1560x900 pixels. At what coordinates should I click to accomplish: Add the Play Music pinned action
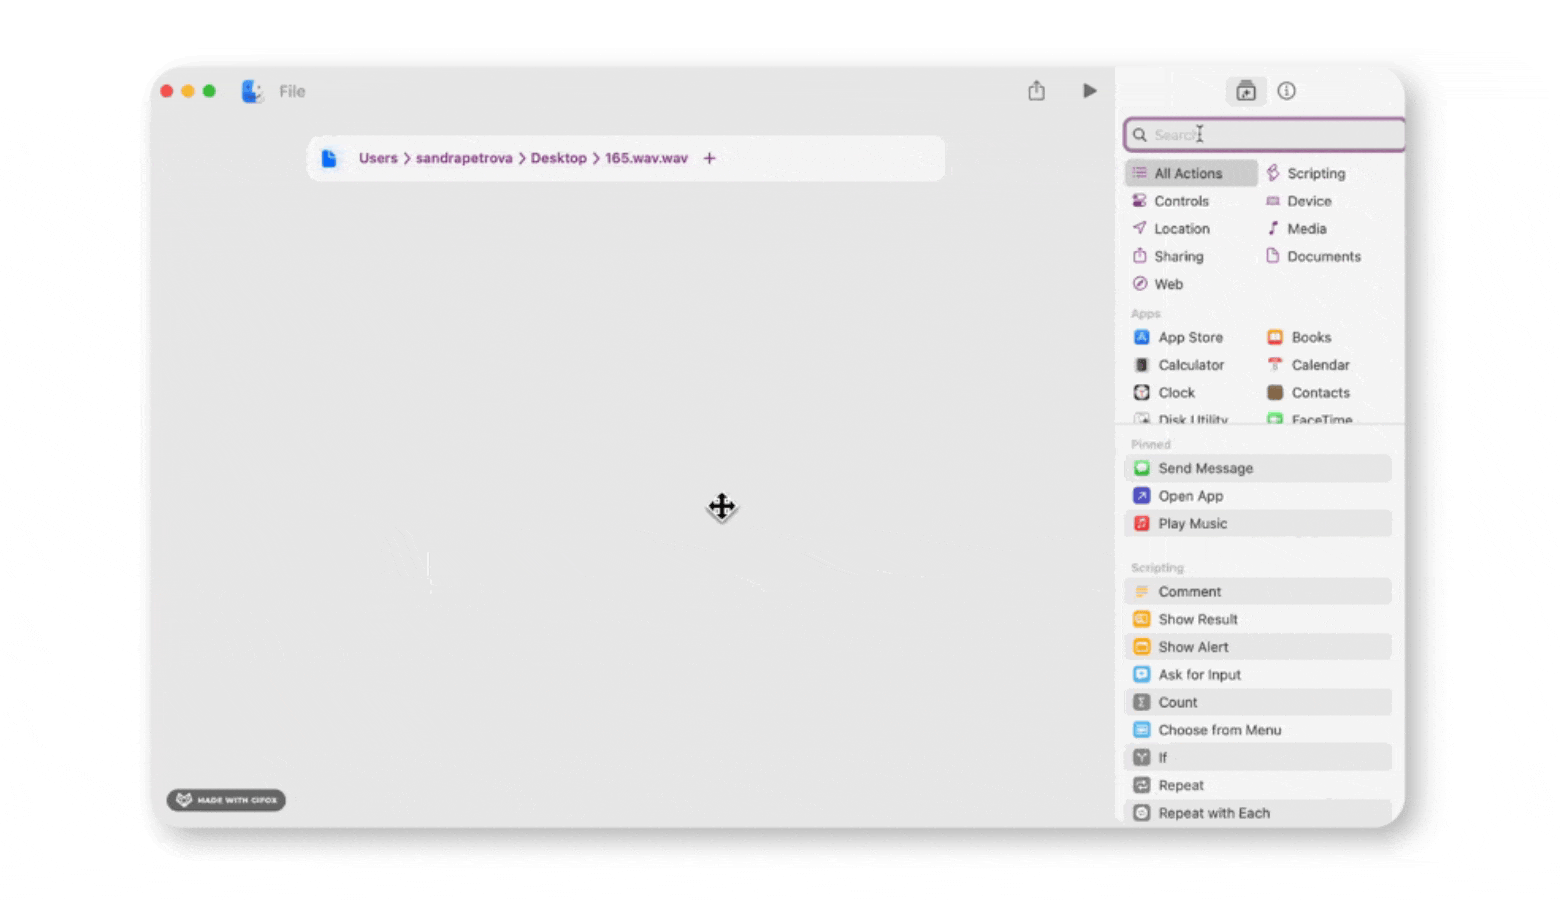1258,524
